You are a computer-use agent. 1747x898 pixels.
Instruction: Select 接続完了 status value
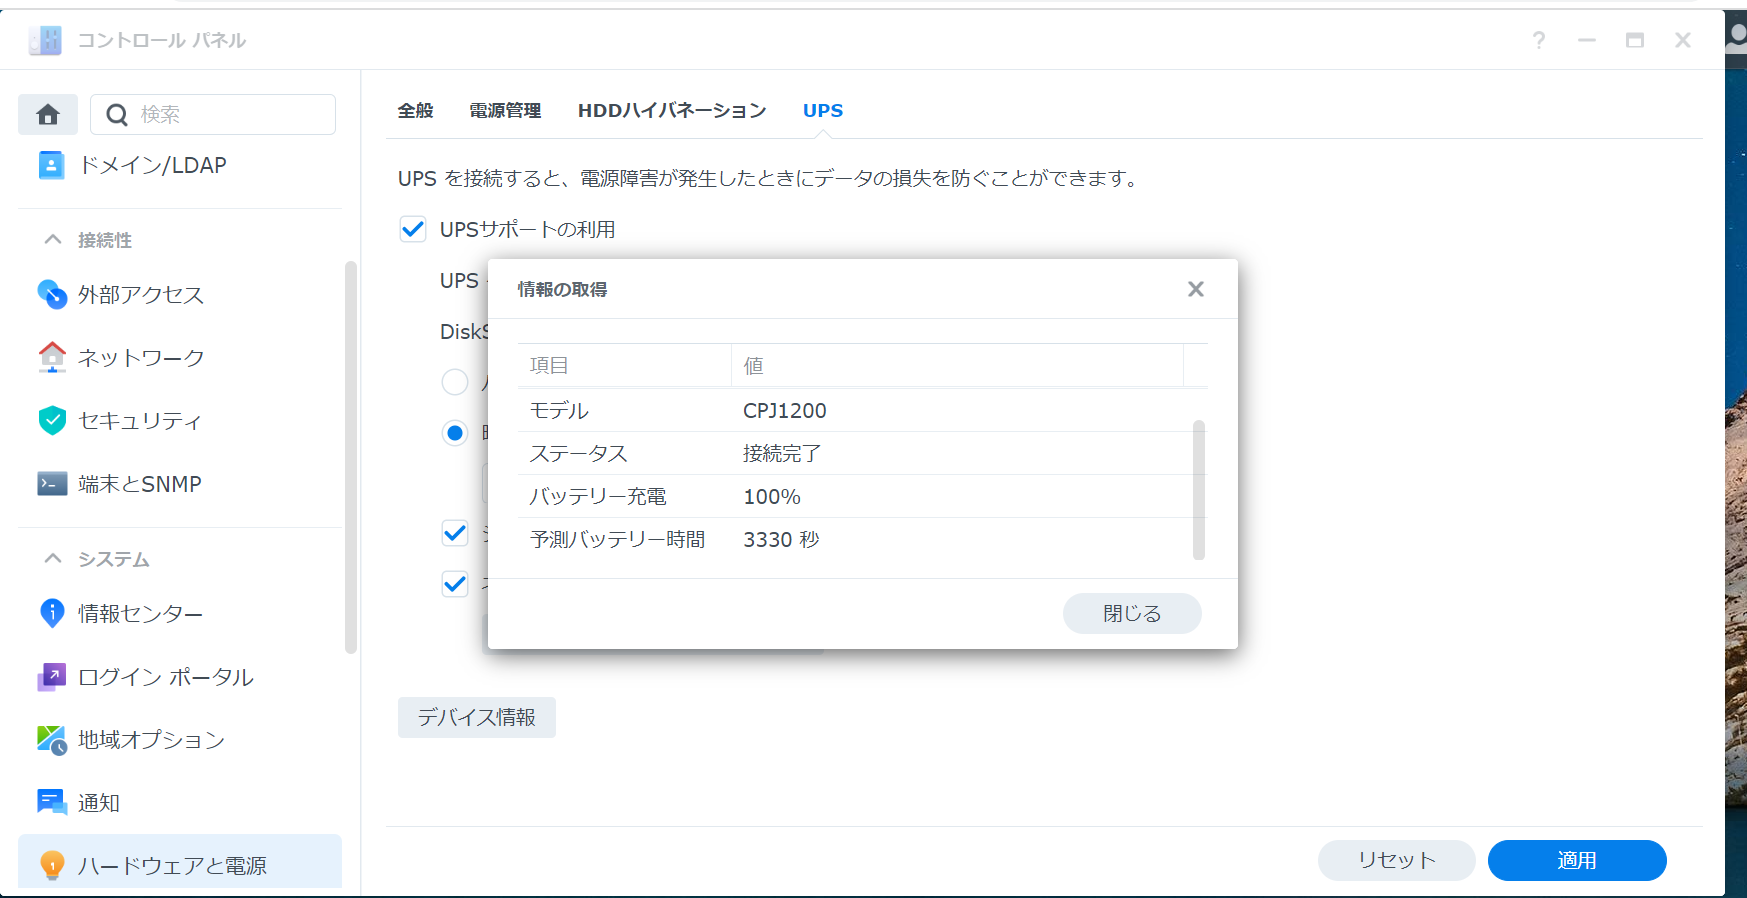click(782, 453)
